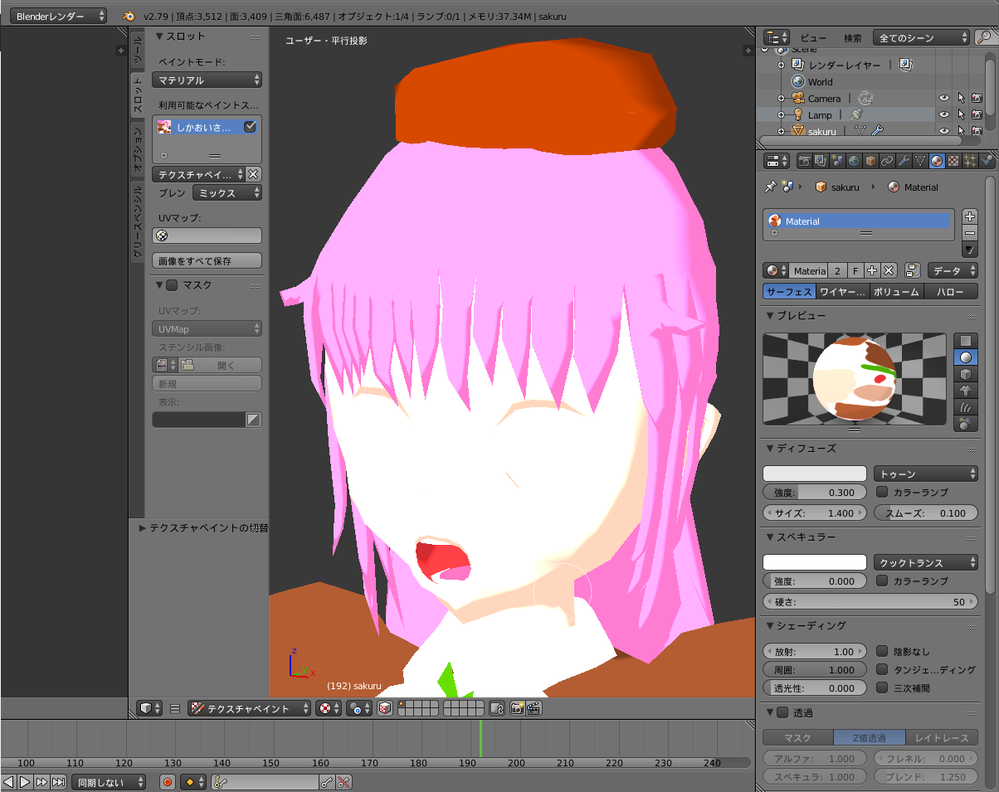Open the テクスチャペイント mode dropdown
The height and width of the screenshot is (792, 999).
coord(249,708)
